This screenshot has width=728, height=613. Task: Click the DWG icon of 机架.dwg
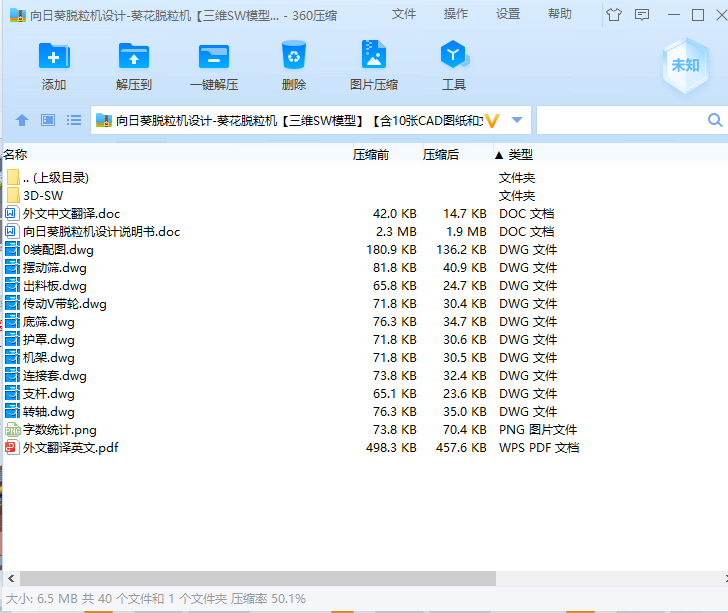pyautogui.click(x=12, y=358)
